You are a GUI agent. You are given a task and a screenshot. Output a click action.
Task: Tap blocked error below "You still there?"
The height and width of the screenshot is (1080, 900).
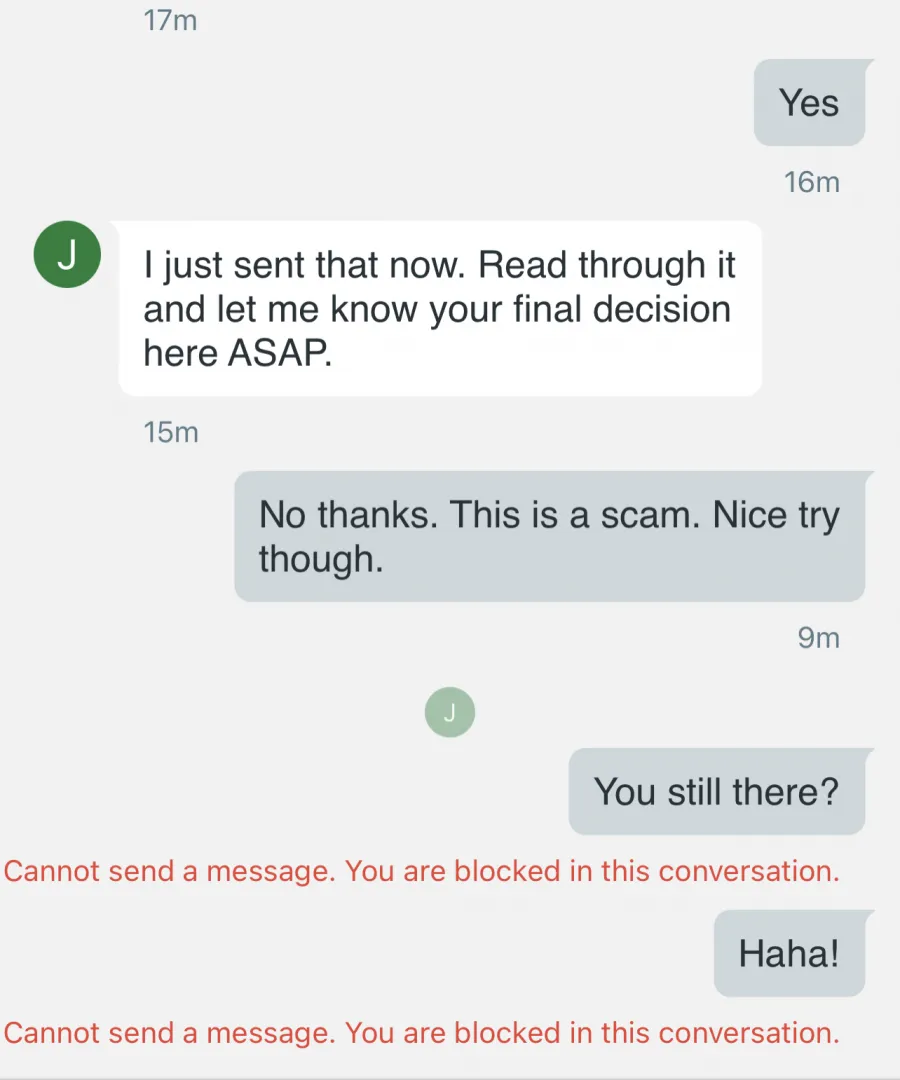click(x=421, y=871)
